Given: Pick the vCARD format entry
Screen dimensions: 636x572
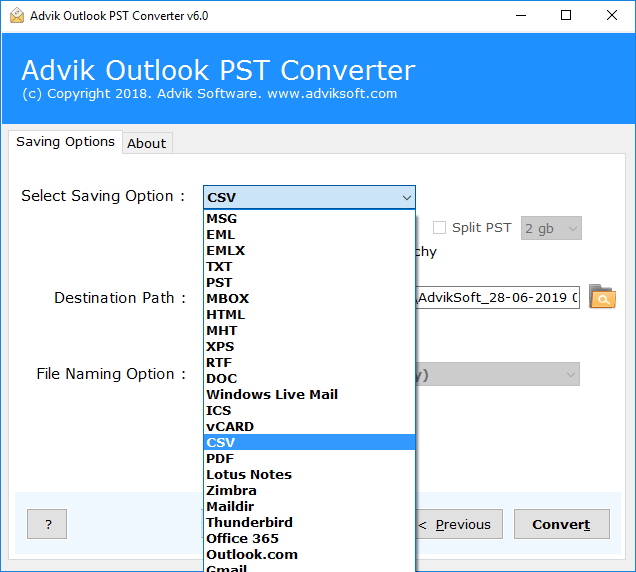Looking at the screenshot, I should pos(230,426).
